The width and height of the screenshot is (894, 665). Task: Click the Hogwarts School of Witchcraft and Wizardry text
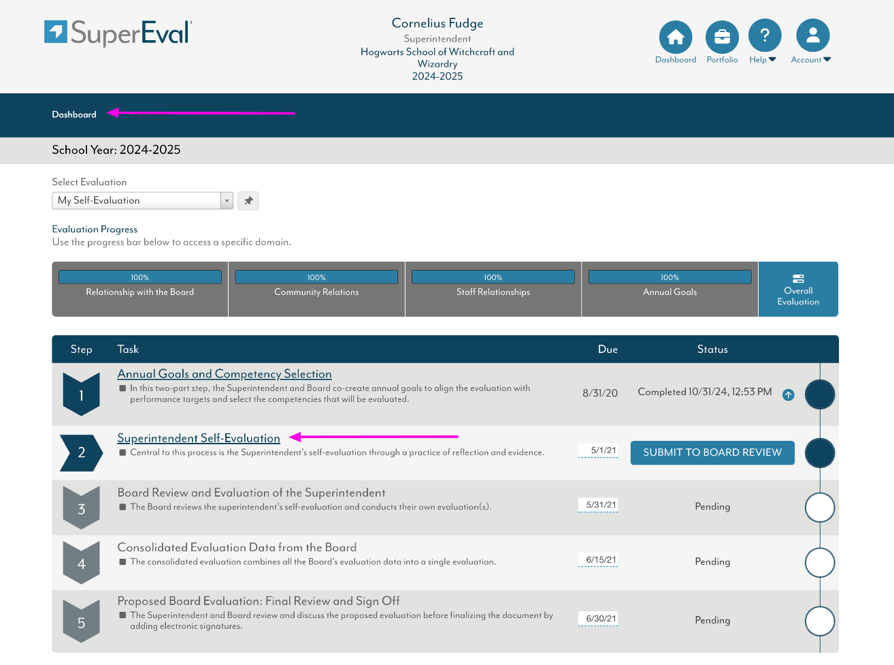[x=437, y=58]
